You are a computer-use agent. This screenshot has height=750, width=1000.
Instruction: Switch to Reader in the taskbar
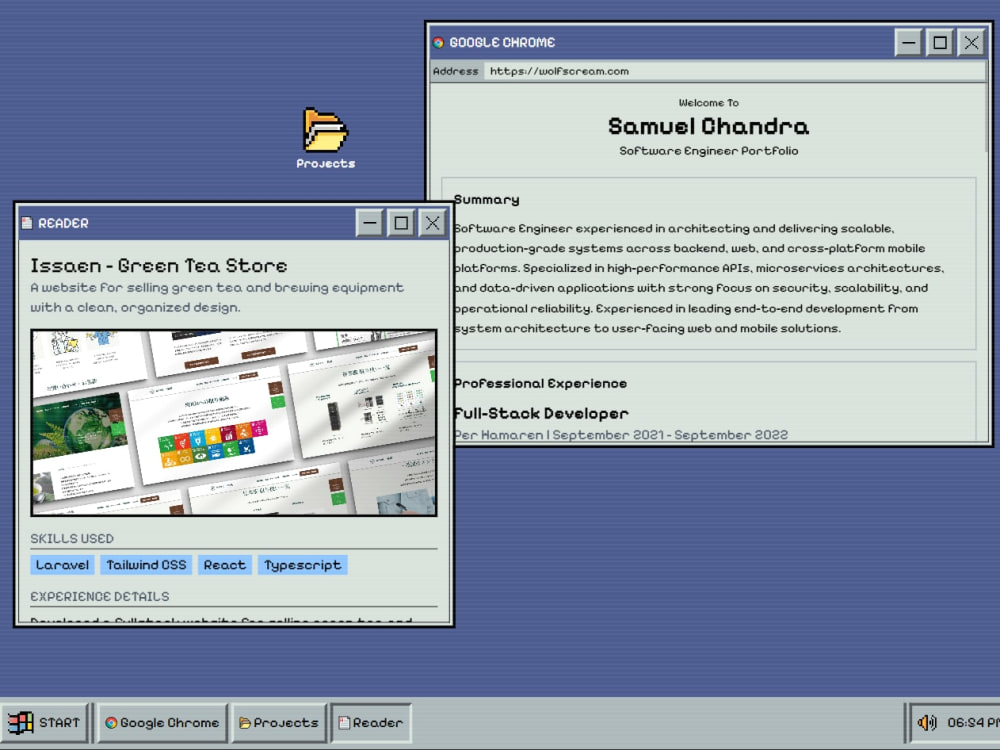click(371, 723)
